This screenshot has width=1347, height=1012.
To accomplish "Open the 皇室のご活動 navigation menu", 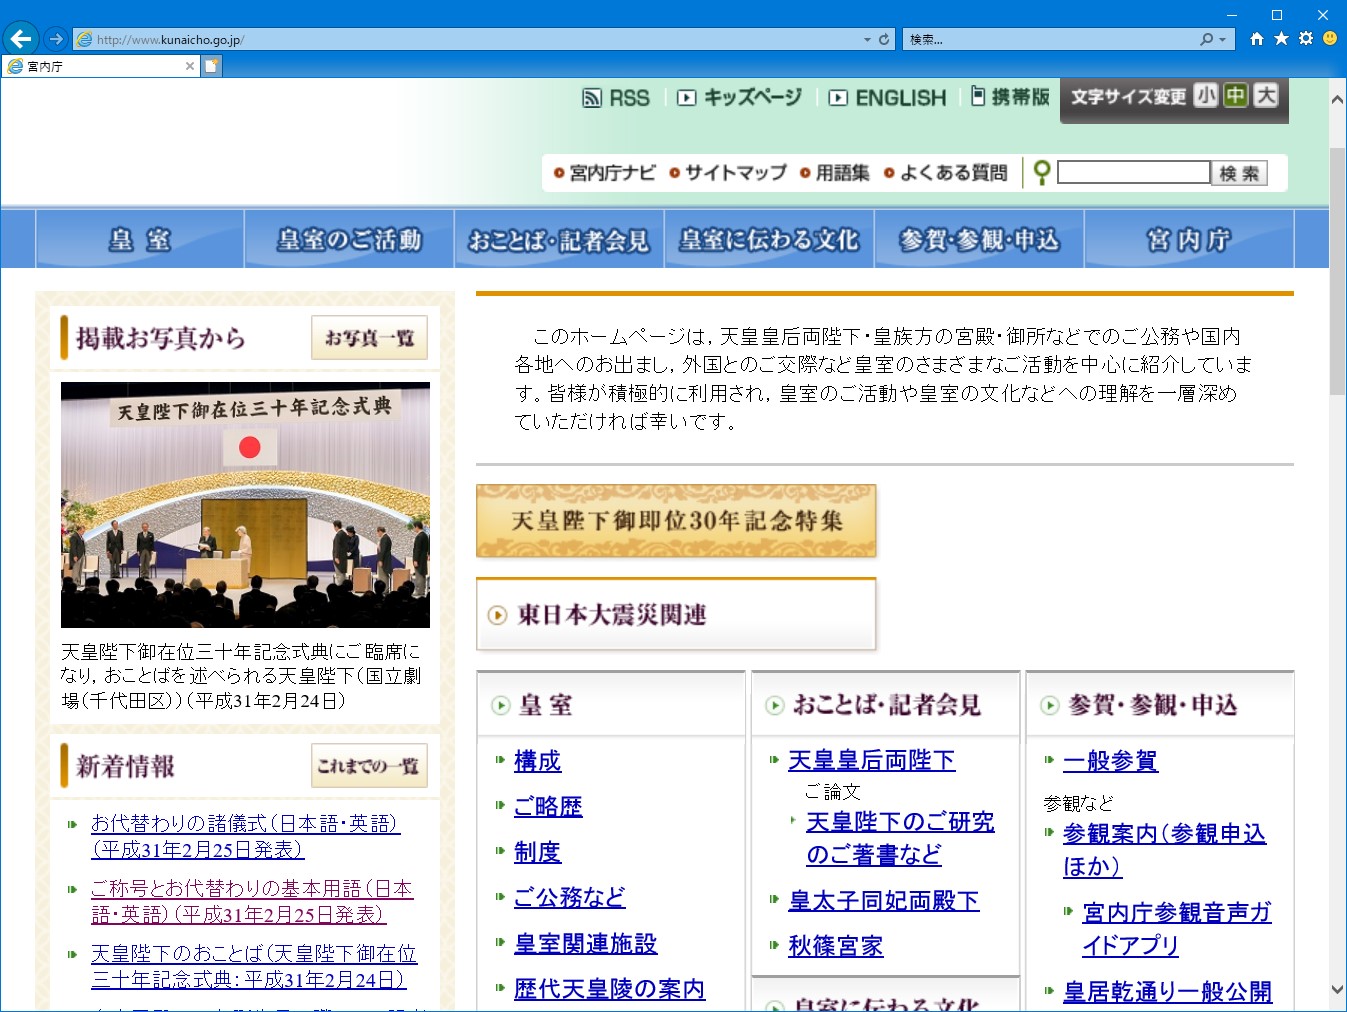I will (350, 240).
